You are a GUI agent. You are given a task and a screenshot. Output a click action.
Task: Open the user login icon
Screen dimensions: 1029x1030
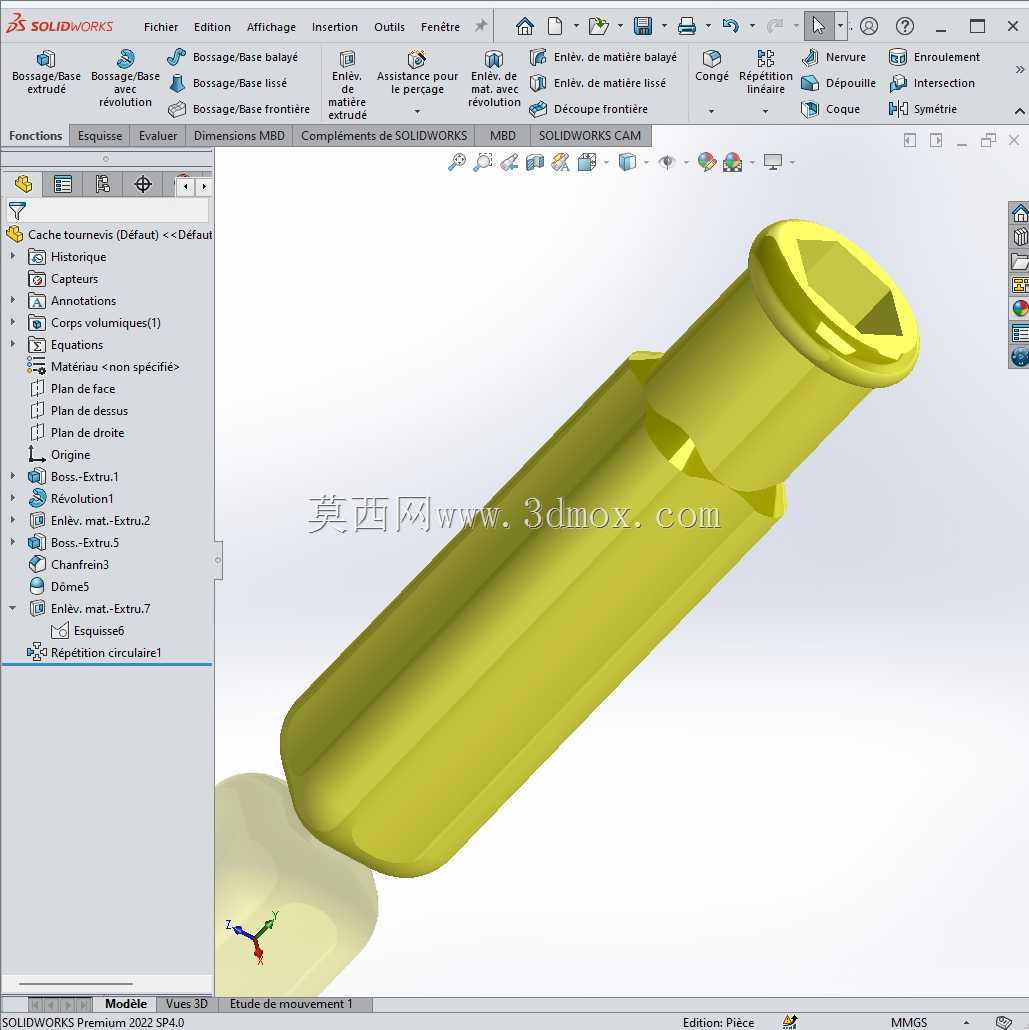(x=869, y=26)
